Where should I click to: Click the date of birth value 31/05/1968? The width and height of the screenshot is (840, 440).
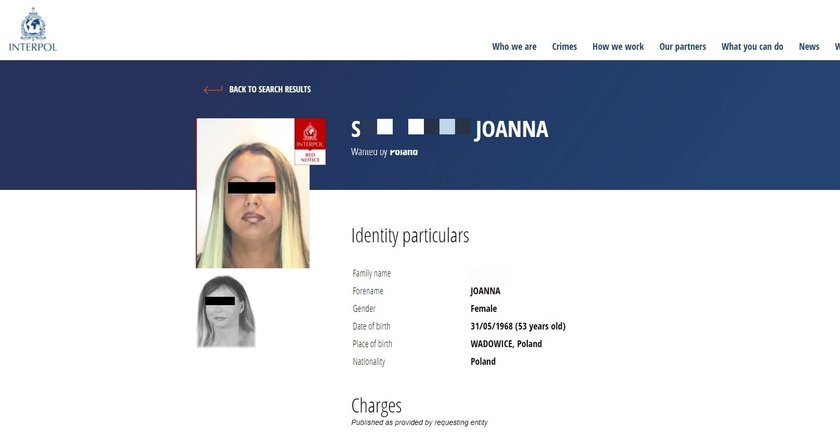(518, 326)
